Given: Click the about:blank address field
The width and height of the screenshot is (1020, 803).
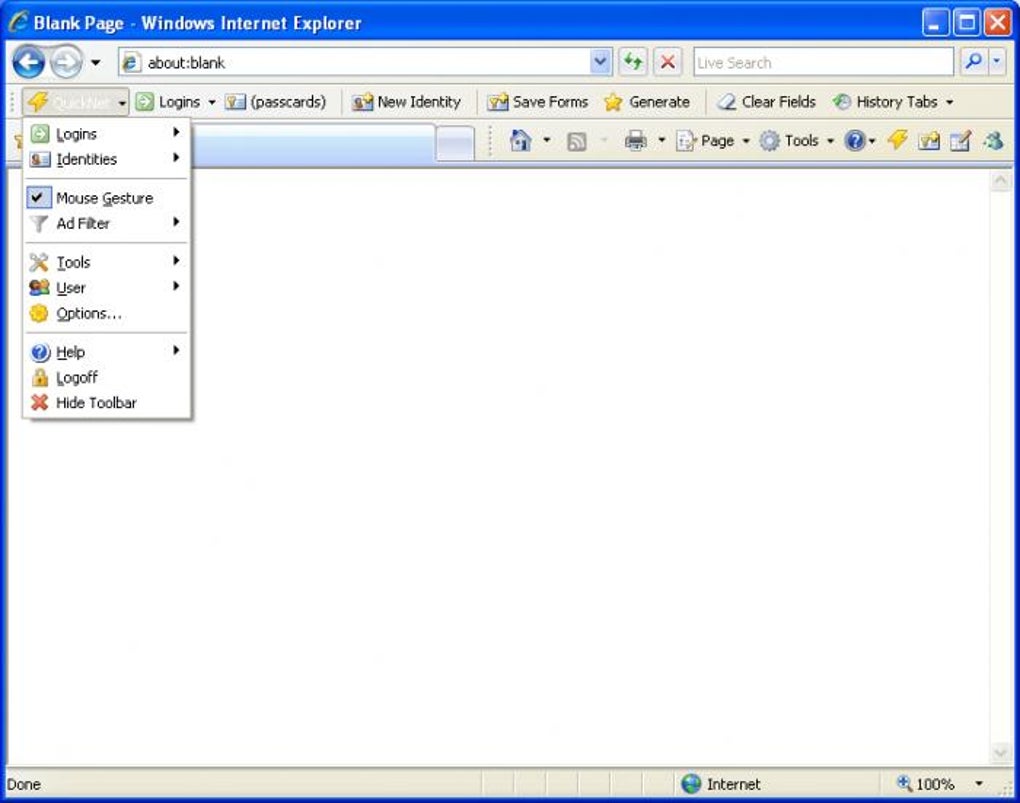Looking at the screenshot, I should (355, 62).
